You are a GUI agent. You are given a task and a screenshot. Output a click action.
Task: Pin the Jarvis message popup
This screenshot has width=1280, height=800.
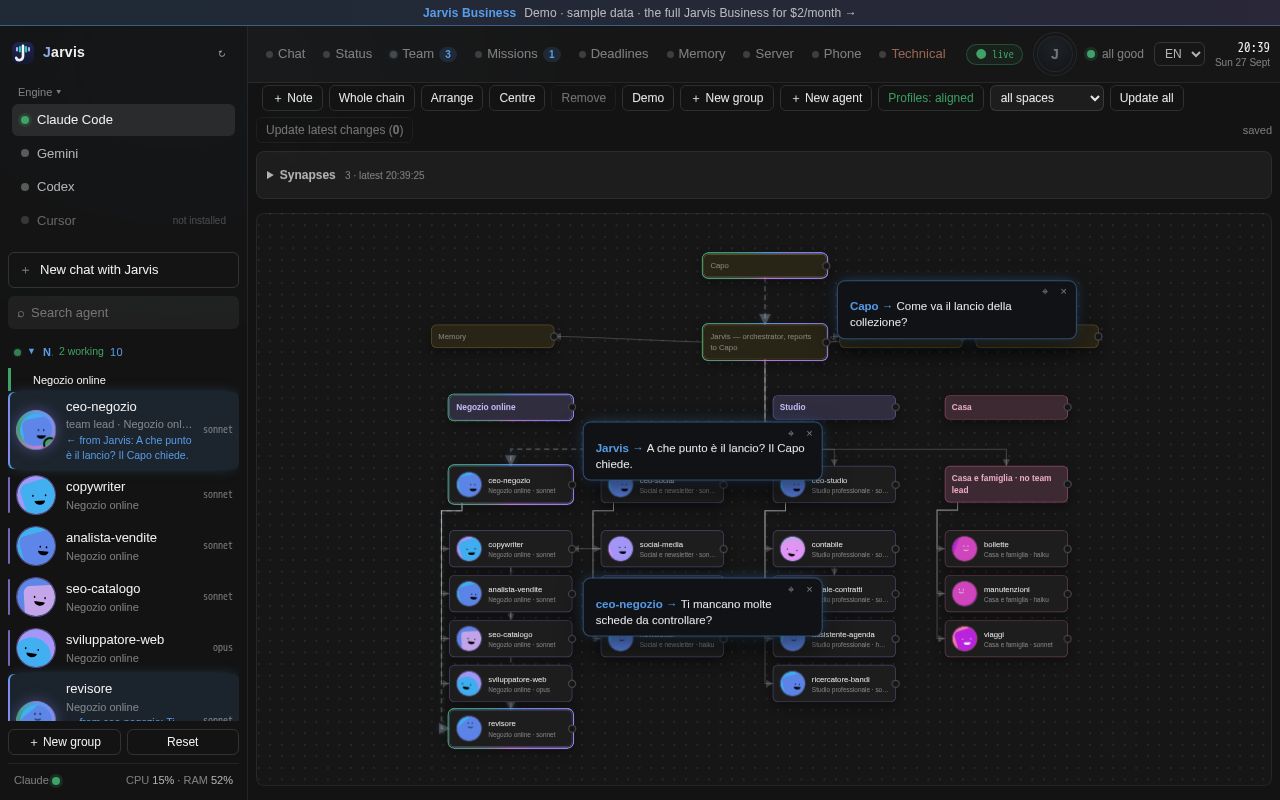click(791, 433)
